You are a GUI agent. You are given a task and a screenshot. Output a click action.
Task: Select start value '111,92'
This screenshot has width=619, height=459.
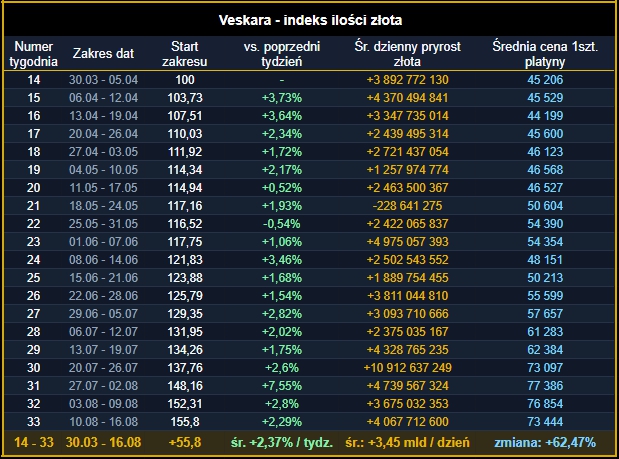185,152
